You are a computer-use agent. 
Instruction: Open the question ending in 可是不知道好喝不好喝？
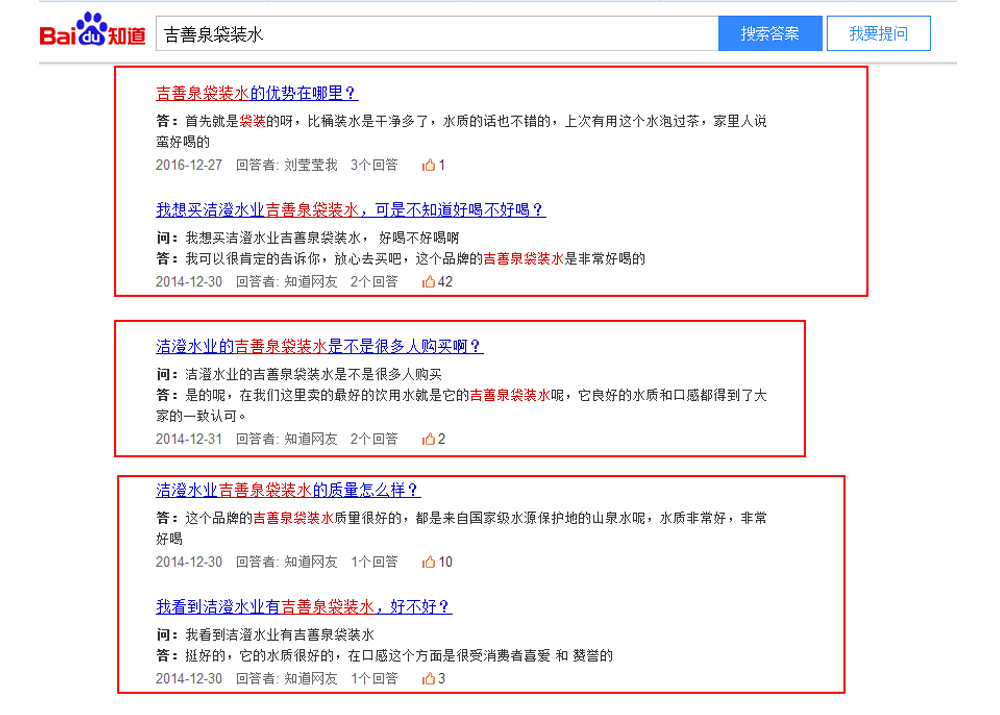(350, 210)
